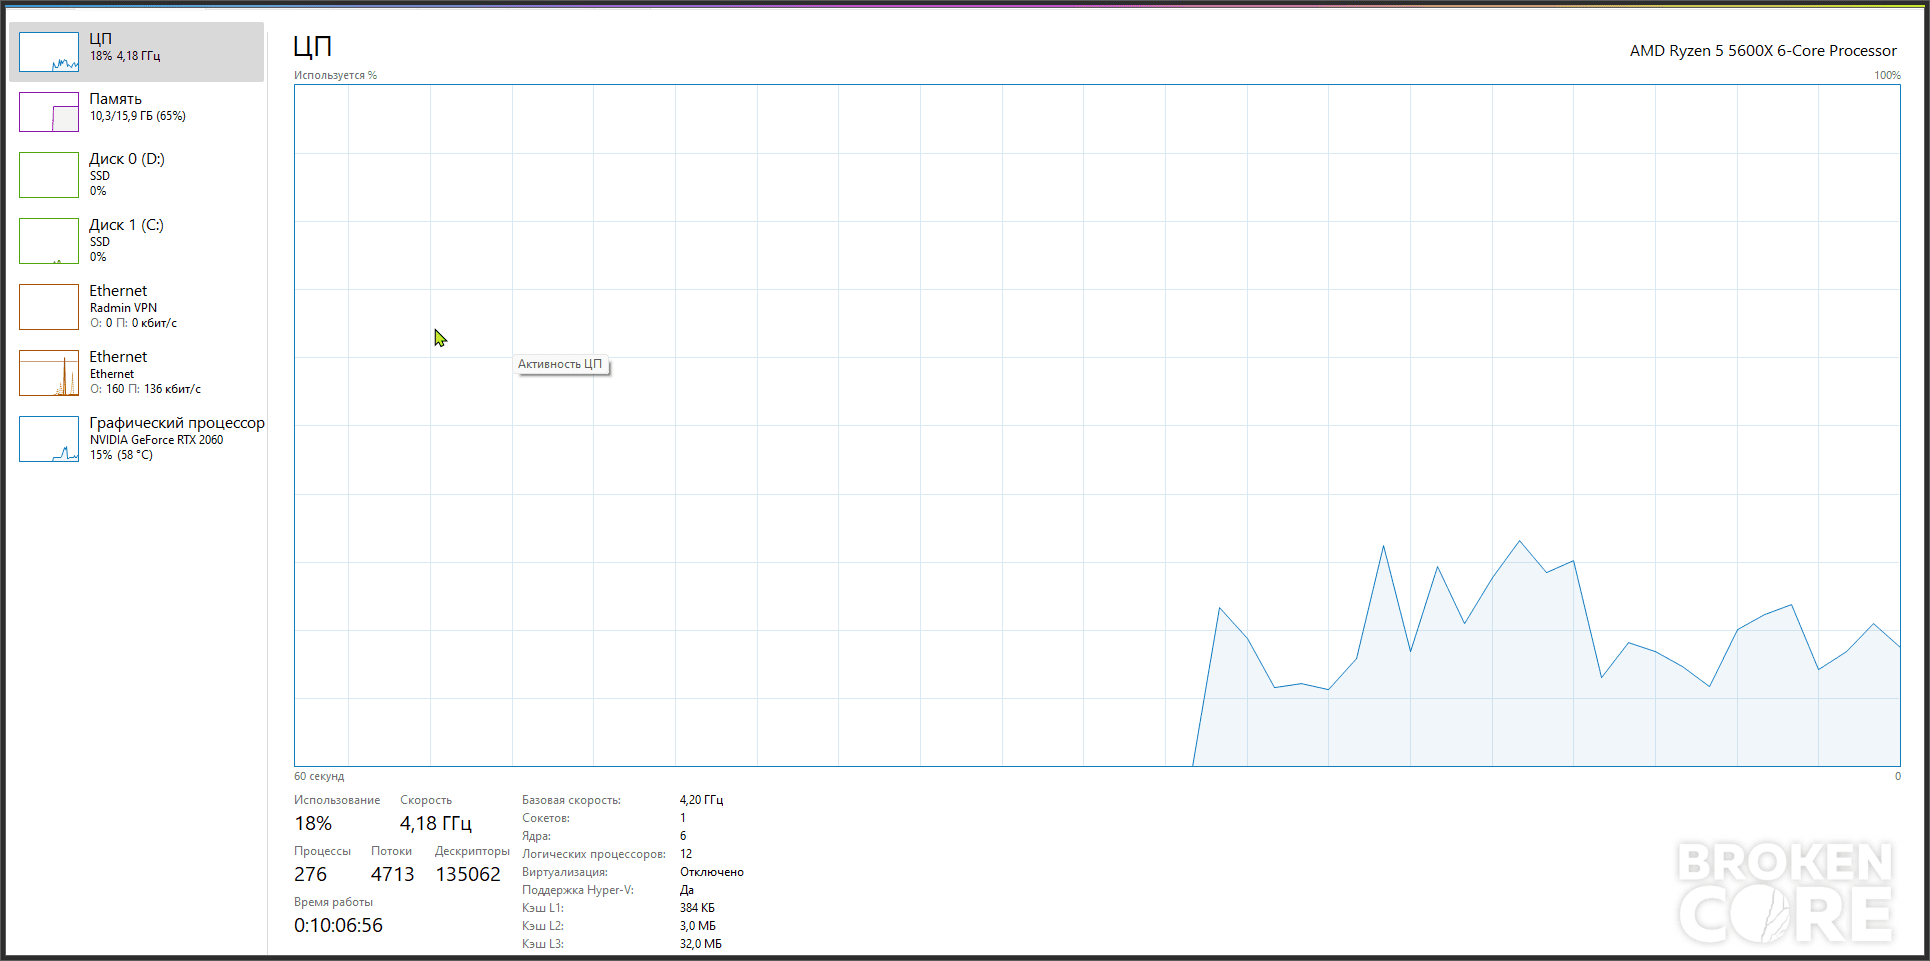
Task: Click the Сокетов label
Action: point(546,818)
